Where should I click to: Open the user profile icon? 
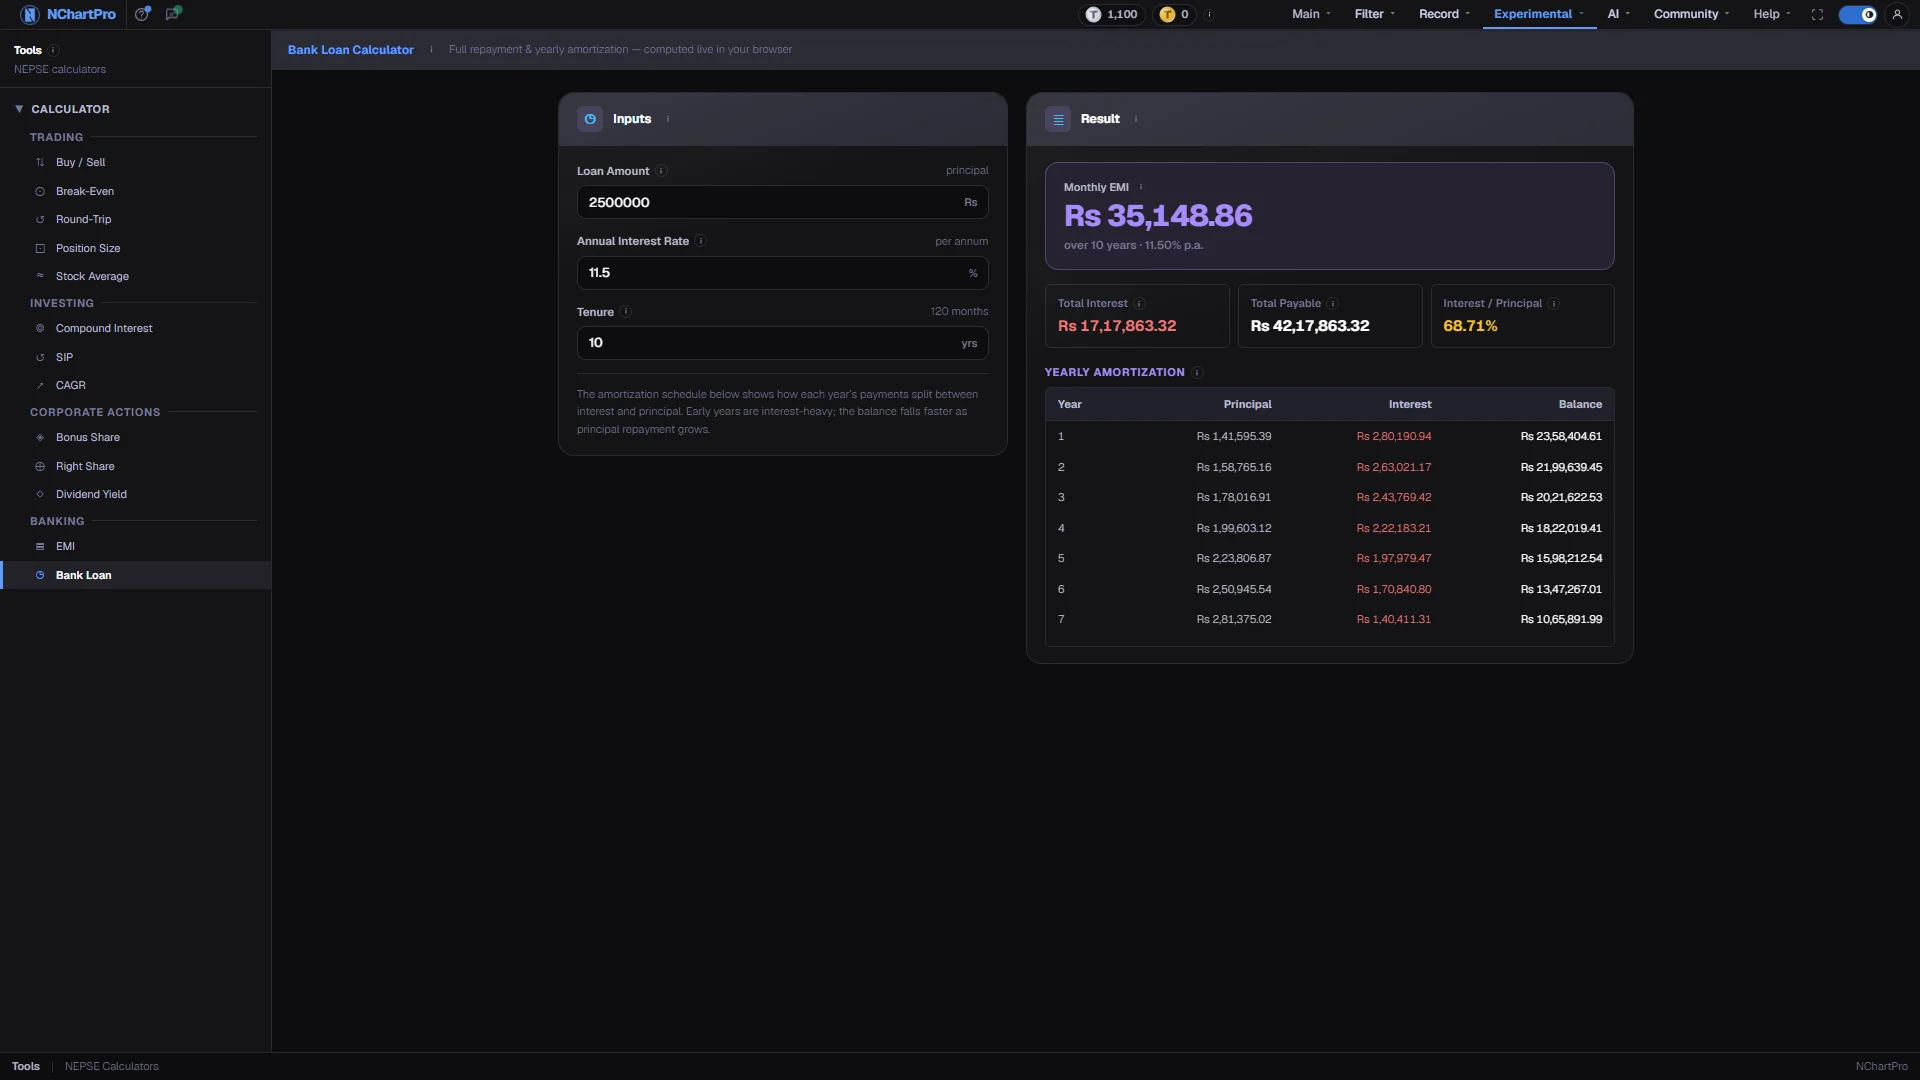click(x=1897, y=14)
